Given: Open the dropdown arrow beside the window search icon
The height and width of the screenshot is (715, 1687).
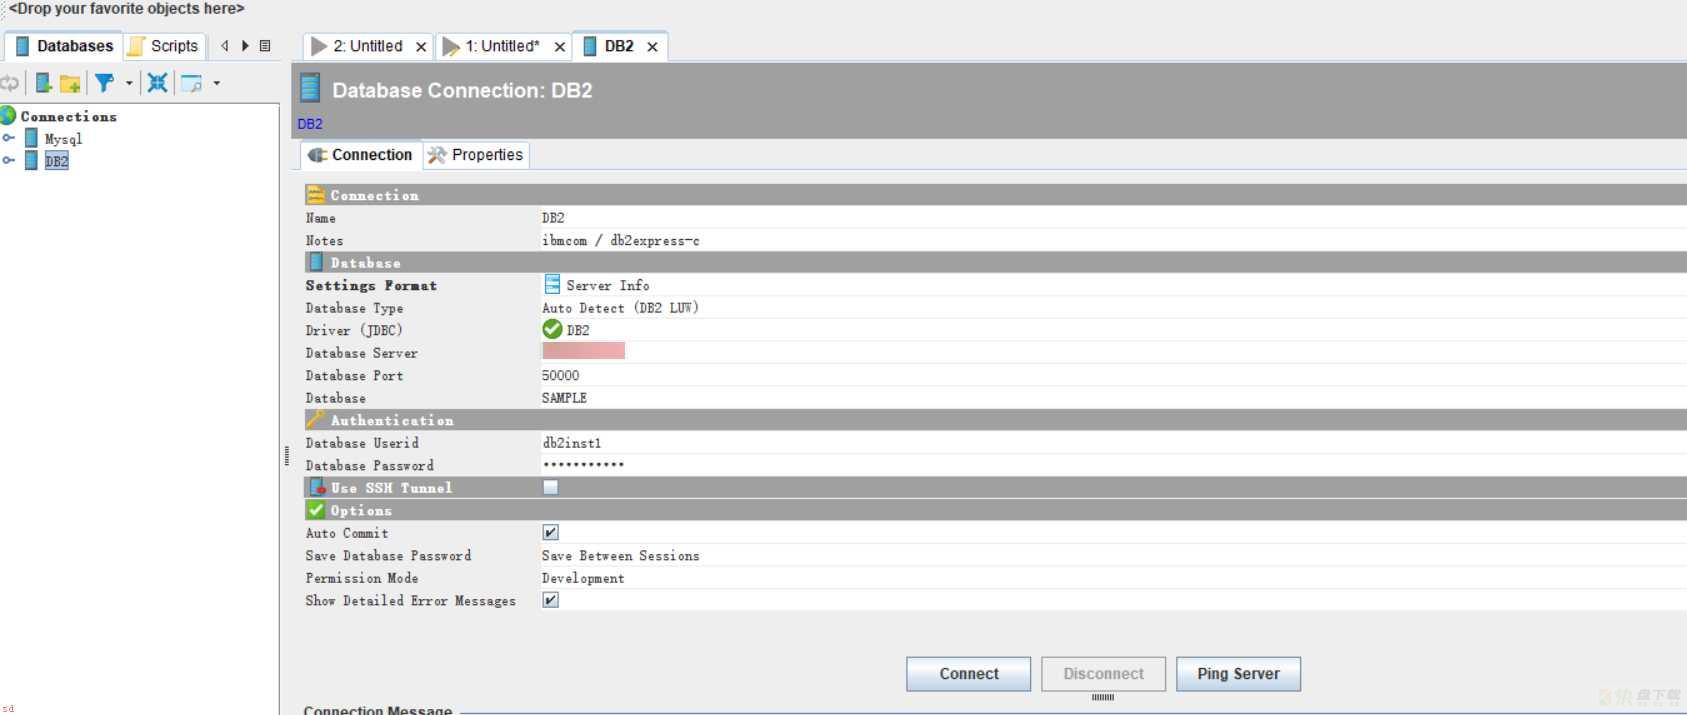Looking at the screenshot, I should 216,83.
